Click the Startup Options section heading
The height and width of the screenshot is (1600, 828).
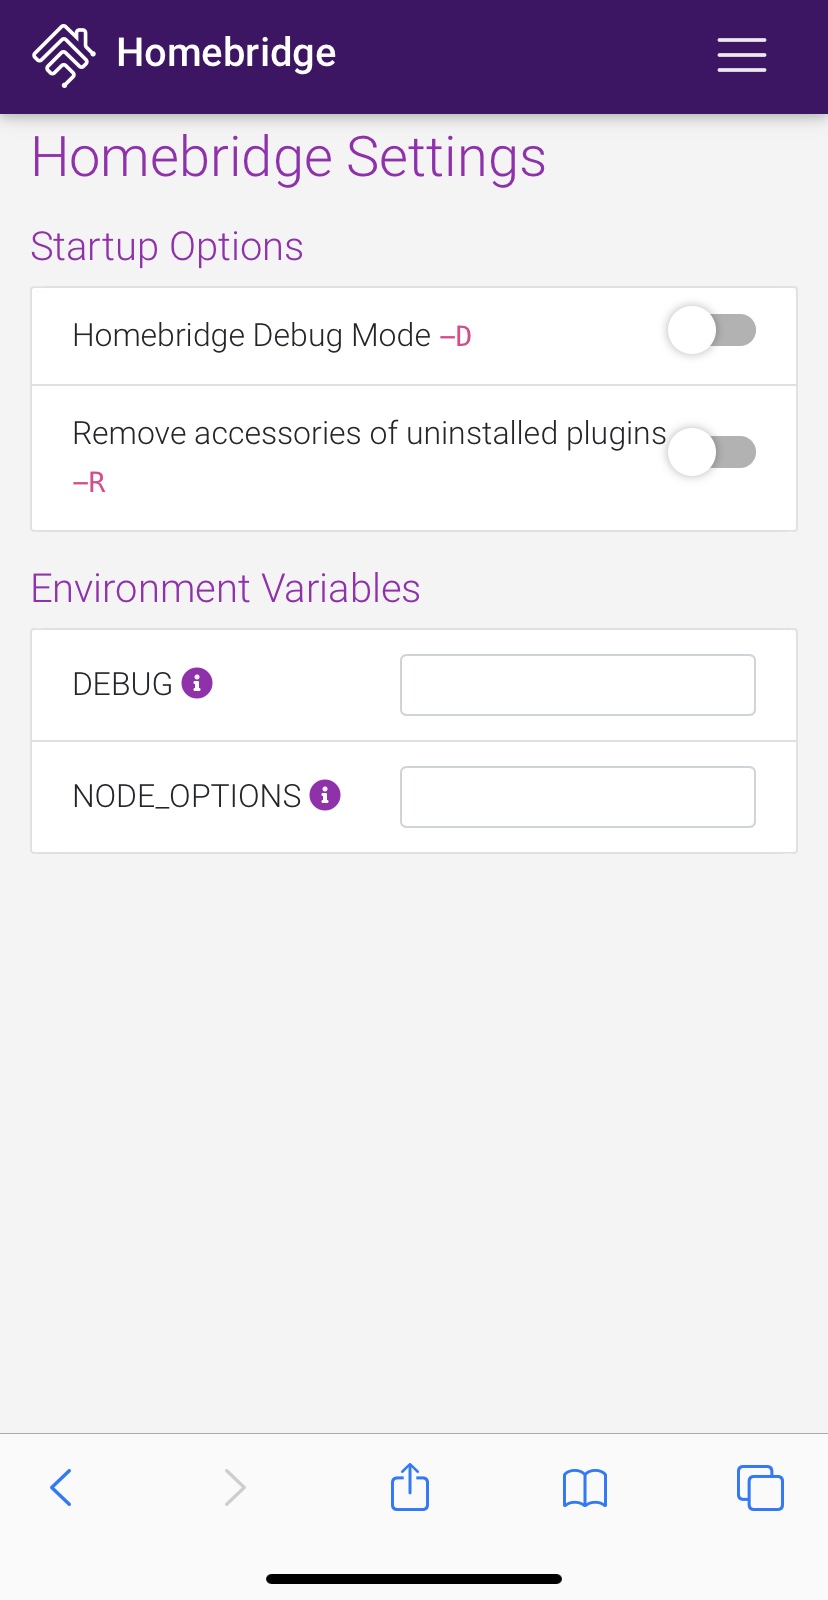(167, 246)
